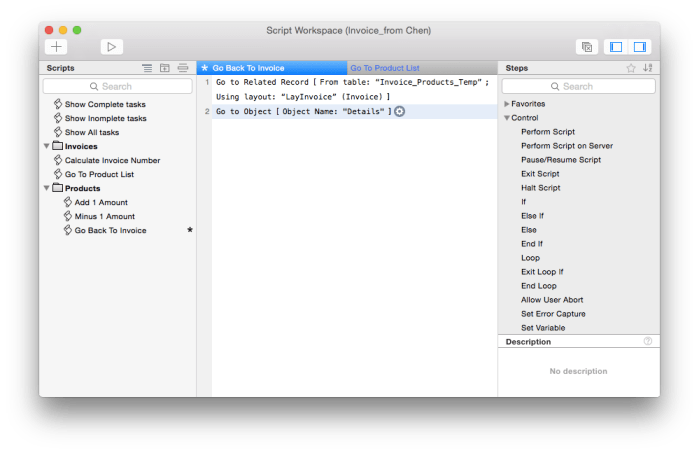Select the Perform Script step

pyautogui.click(x=547, y=132)
